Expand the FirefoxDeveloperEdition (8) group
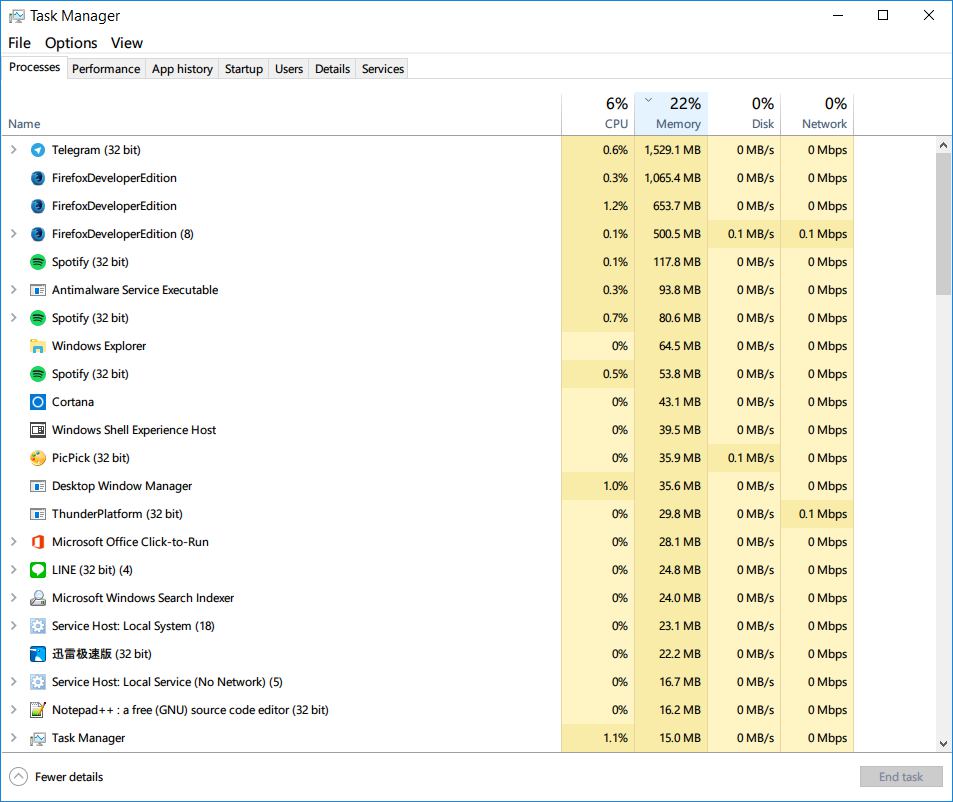Image resolution: width=953 pixels, height=802 pixels. pos(13,233)
